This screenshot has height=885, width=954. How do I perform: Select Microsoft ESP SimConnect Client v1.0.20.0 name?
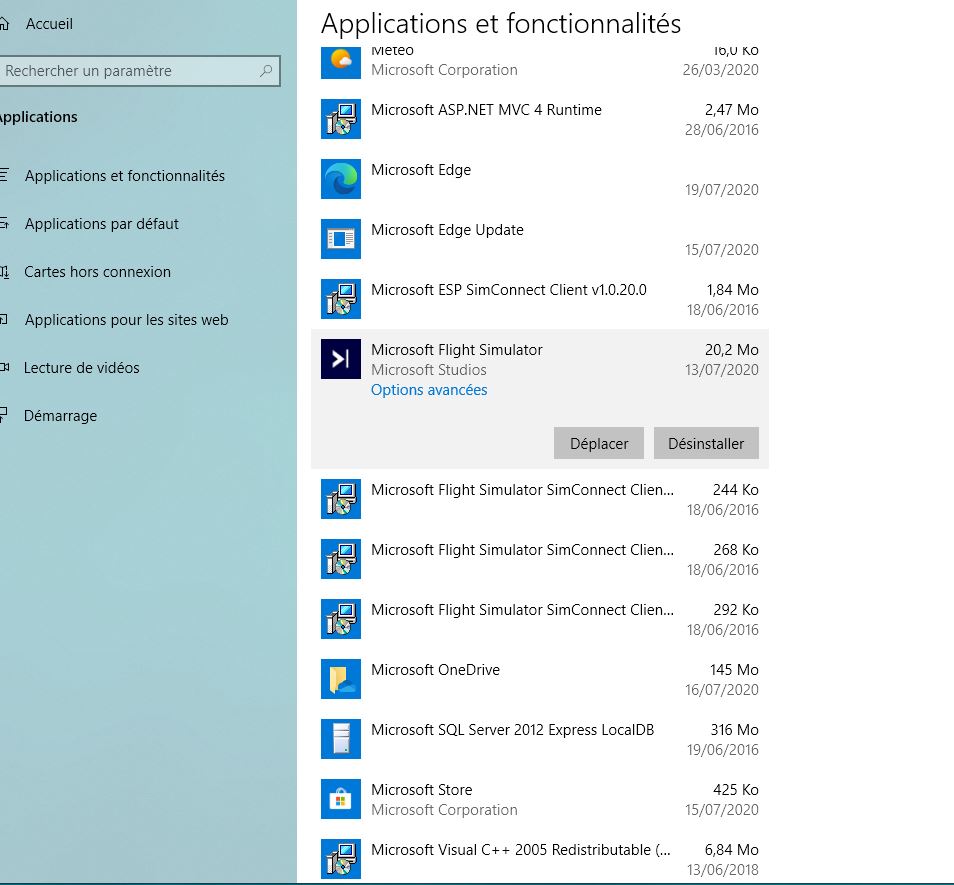(509, 290)
